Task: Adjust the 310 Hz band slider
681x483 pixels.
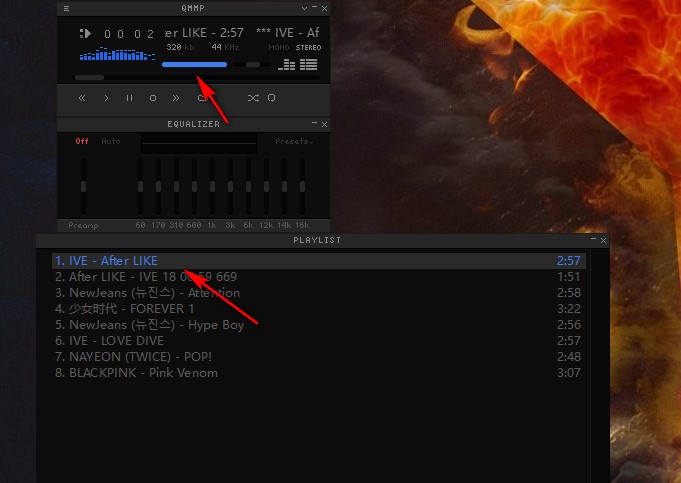Action: tap(176, 186)
